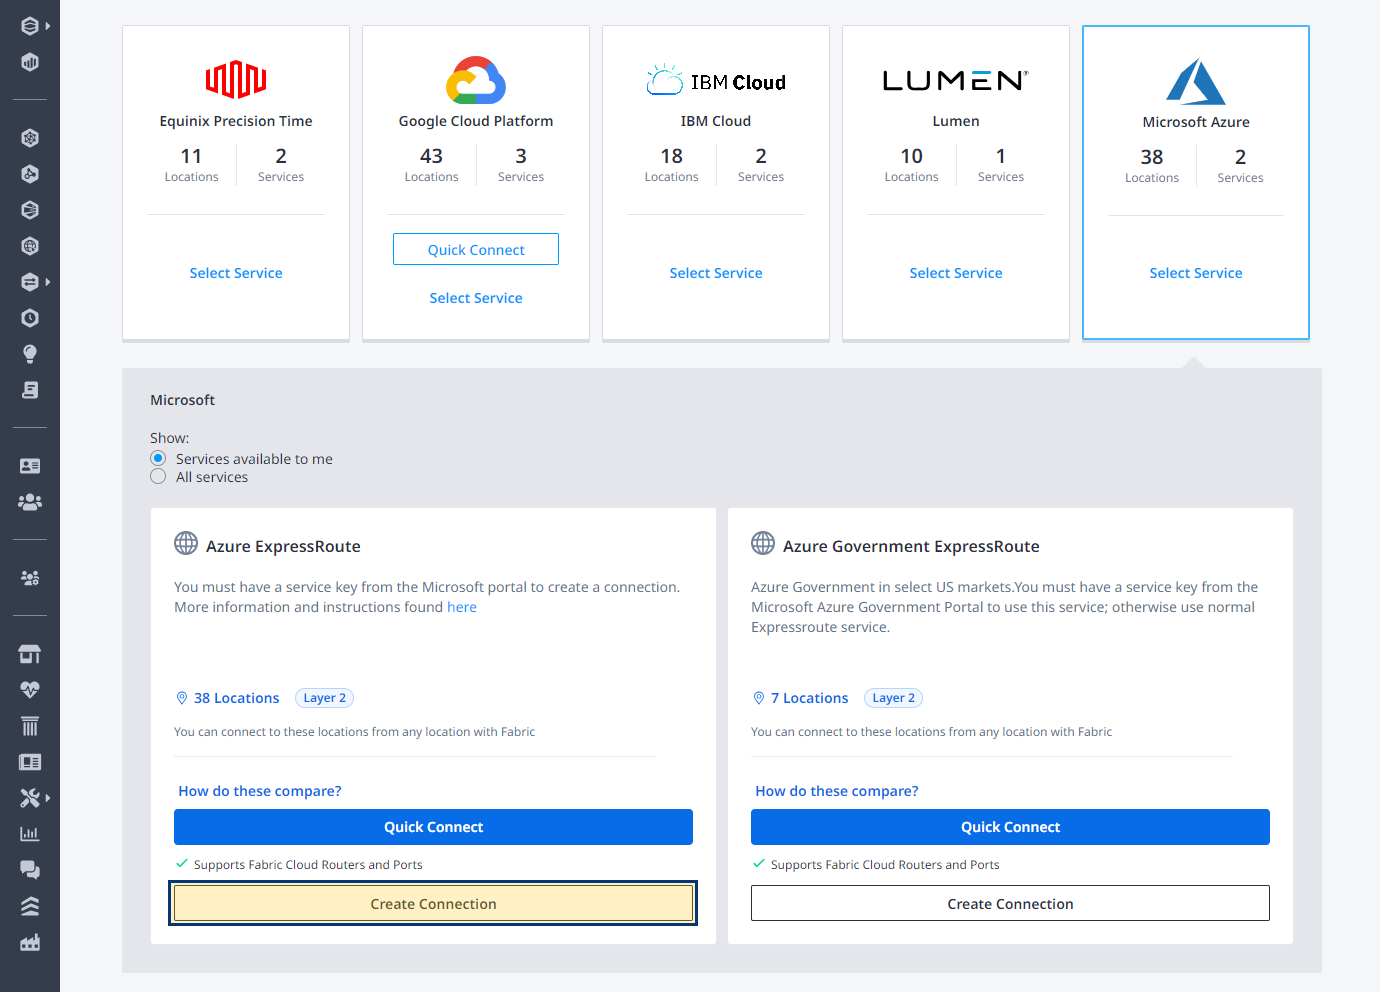Click Create Connection for Azure Government ExpressRoute
The image size is (1380, 992).
[x=1010, y=903]
